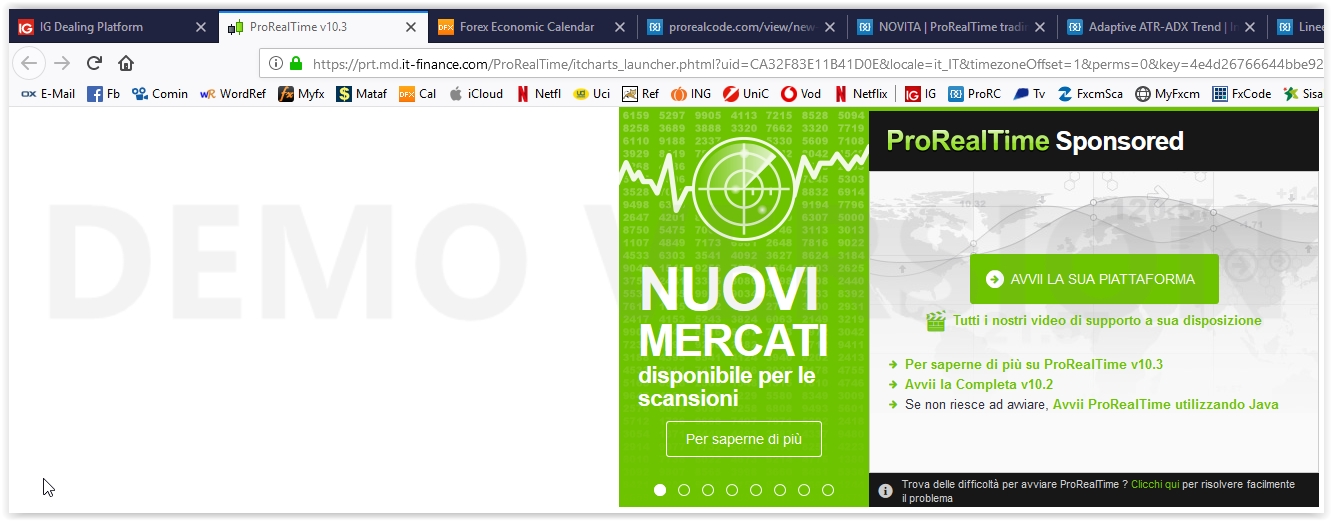The image size is (1332, 521).
Task: Select the fifth carousel dot
Action: pyautogui.click(x=756, y=490)
